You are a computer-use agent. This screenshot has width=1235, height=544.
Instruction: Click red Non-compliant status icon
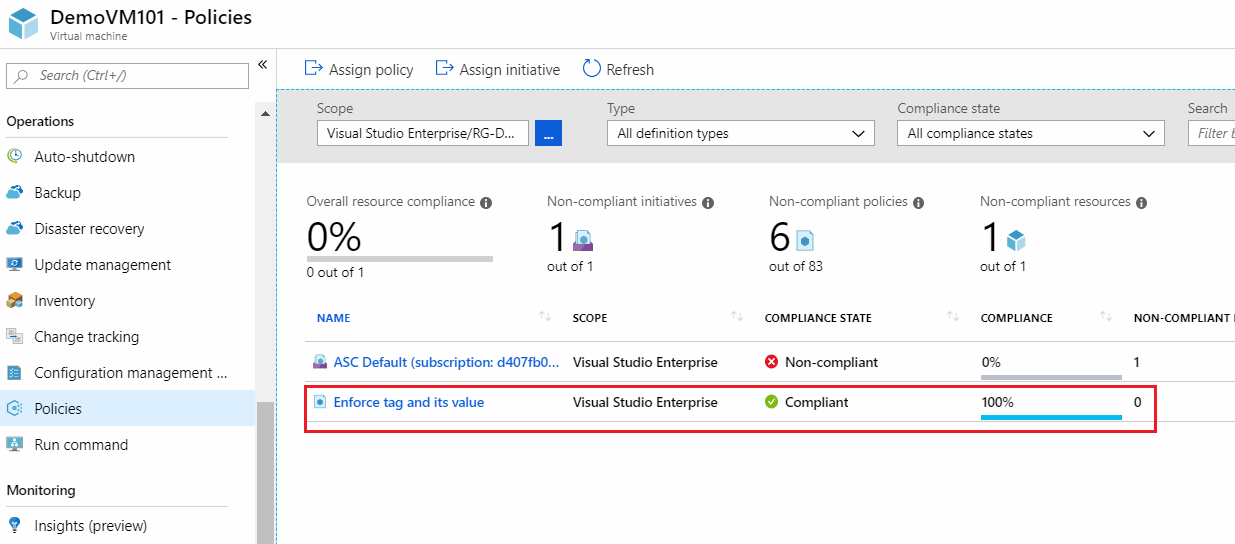tap(771, 362)
